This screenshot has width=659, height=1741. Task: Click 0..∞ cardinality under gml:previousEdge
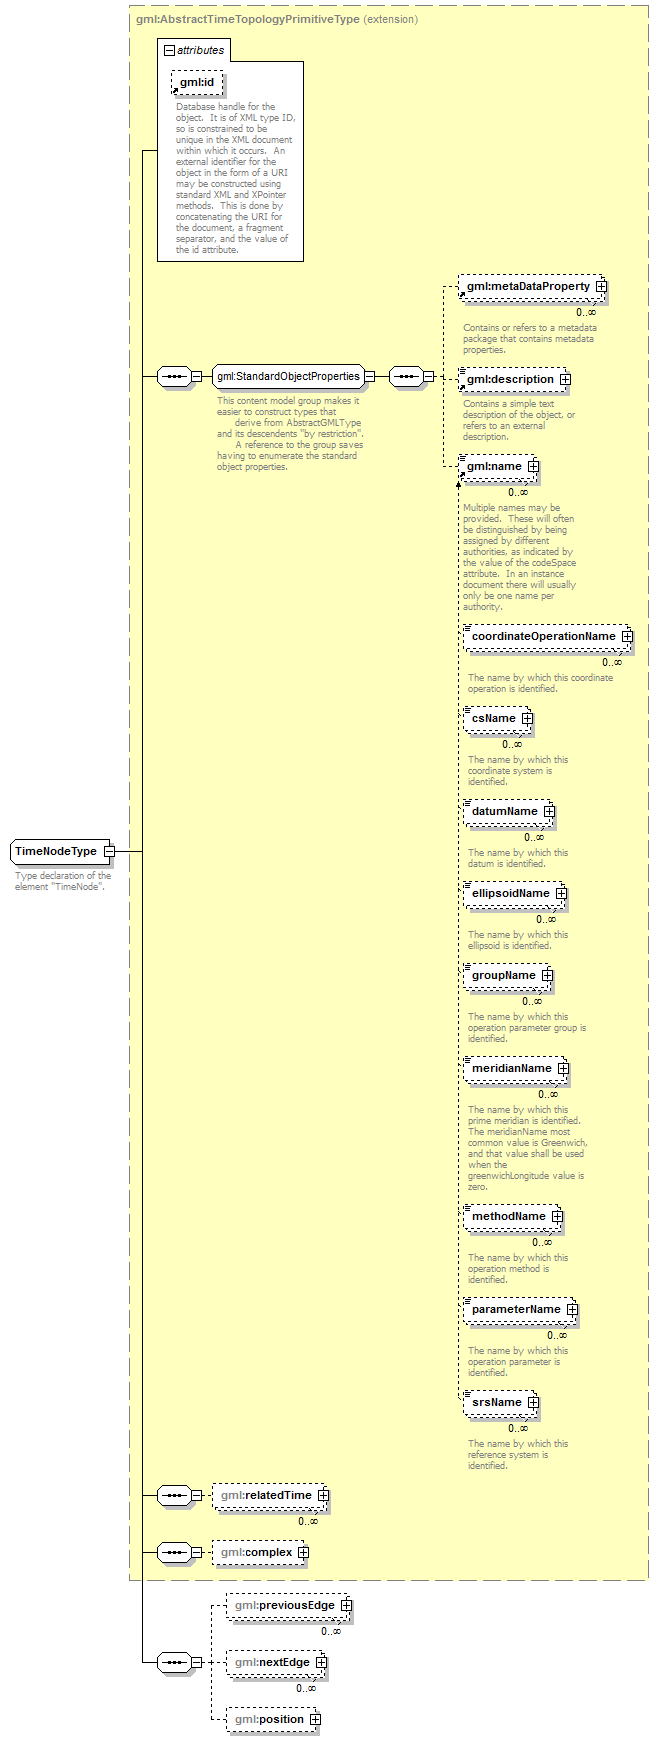pos(331,1631)
